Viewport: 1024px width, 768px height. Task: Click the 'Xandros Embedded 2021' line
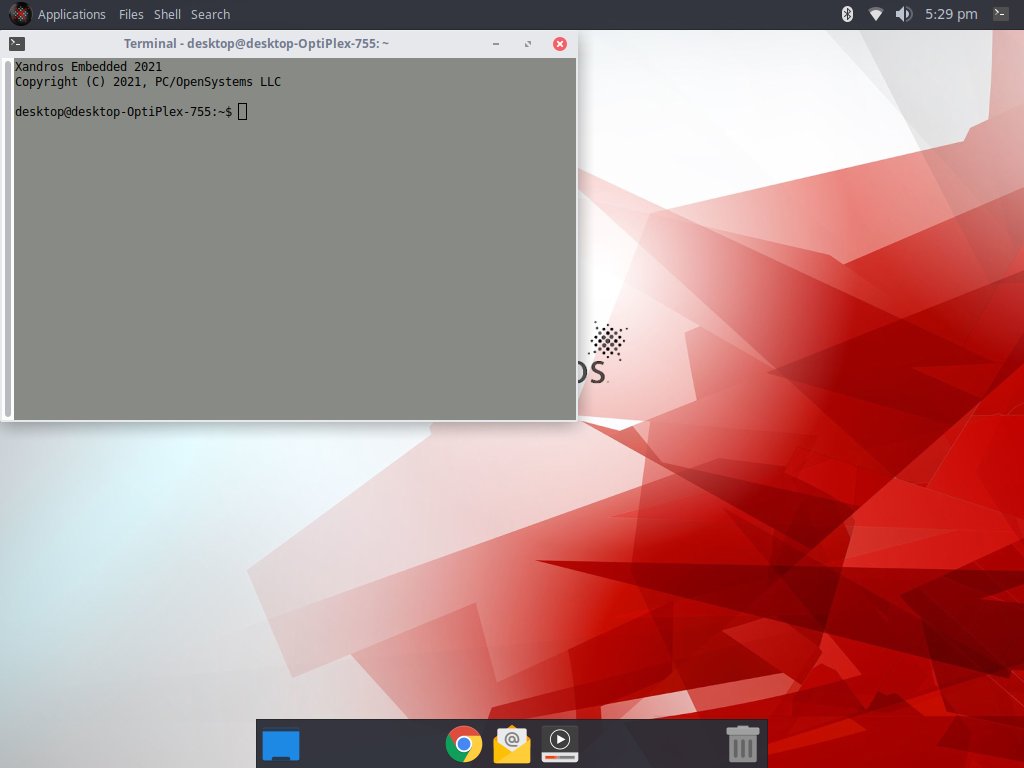[x=88, y=67]
